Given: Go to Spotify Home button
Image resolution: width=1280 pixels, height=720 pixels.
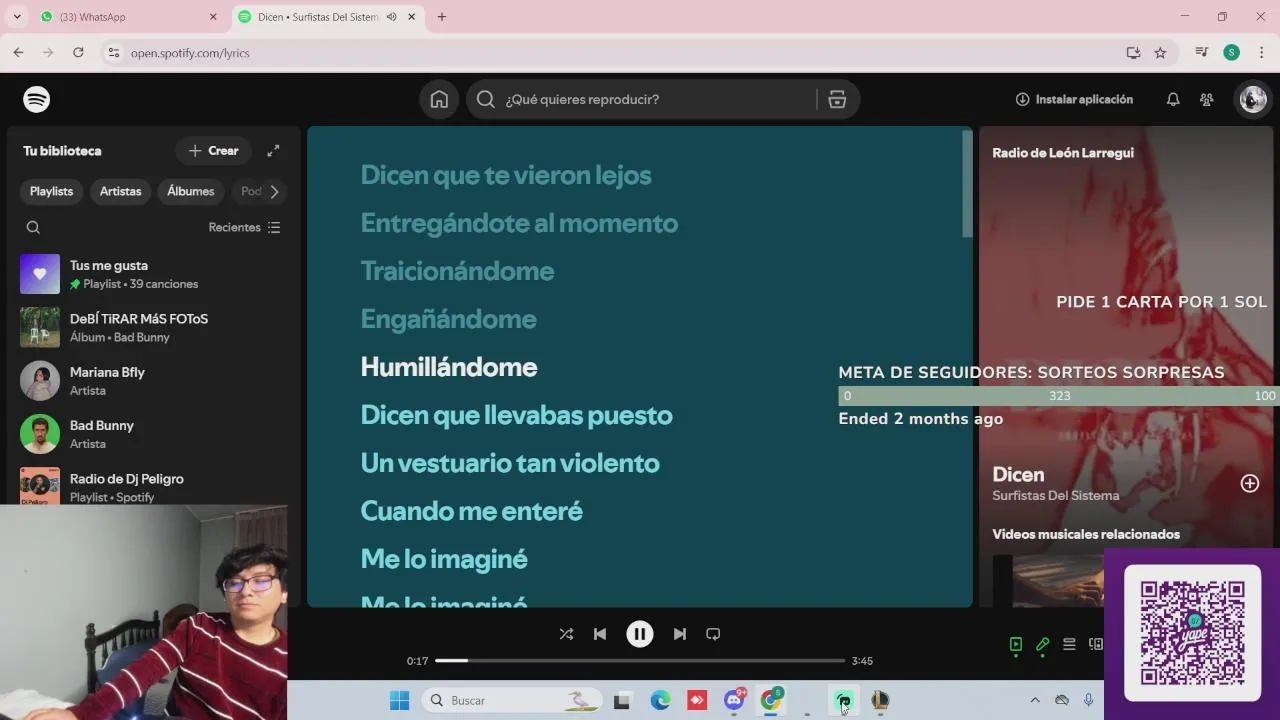Looking at the screenshot, I should pos(439,99).
